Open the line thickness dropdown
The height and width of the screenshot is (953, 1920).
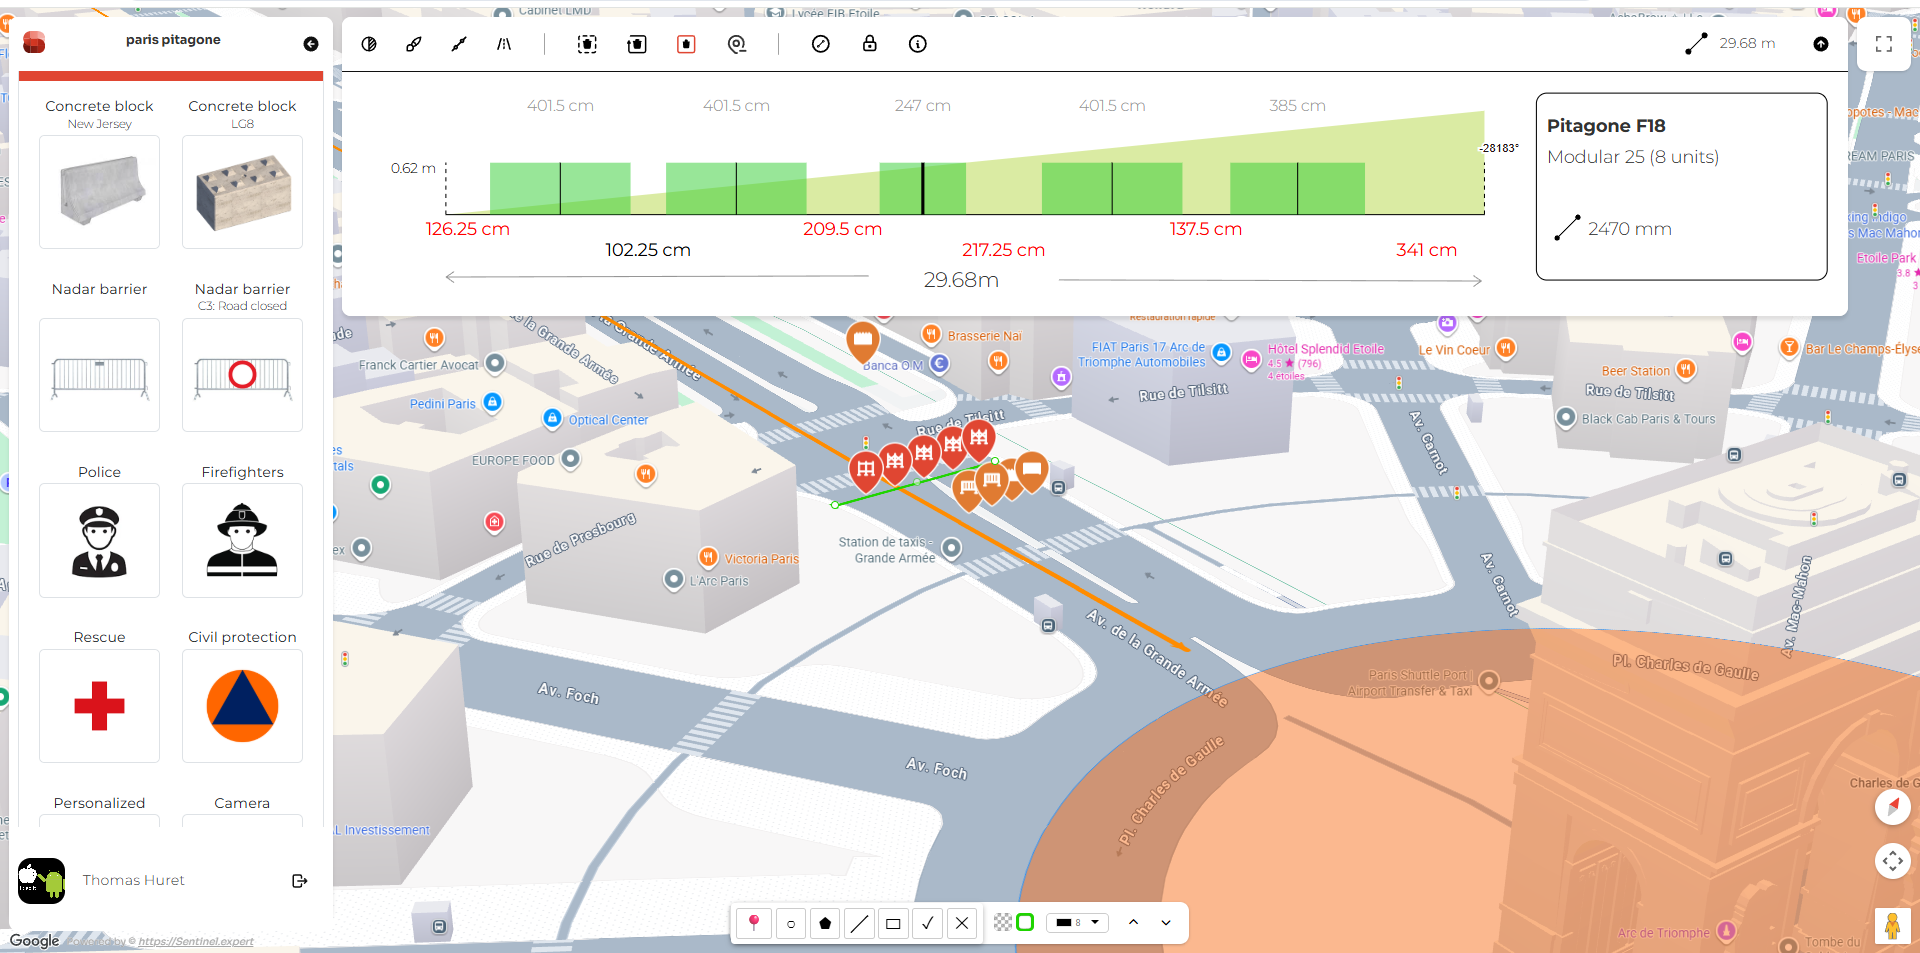(x=1077, y=922)
